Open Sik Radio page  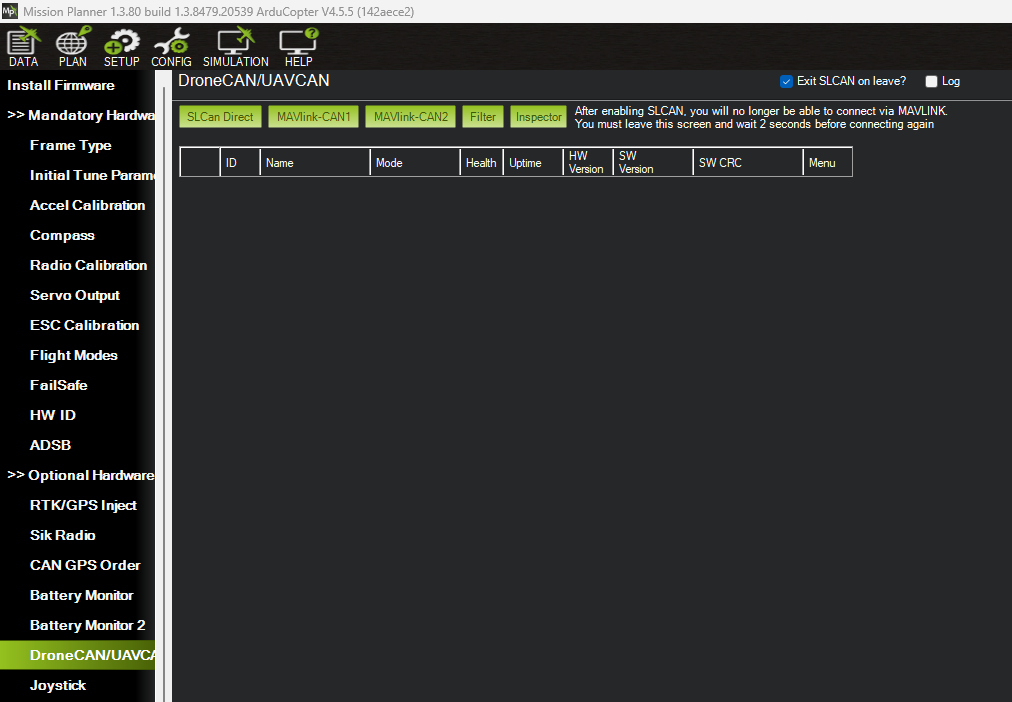click(x=63, y=536)
